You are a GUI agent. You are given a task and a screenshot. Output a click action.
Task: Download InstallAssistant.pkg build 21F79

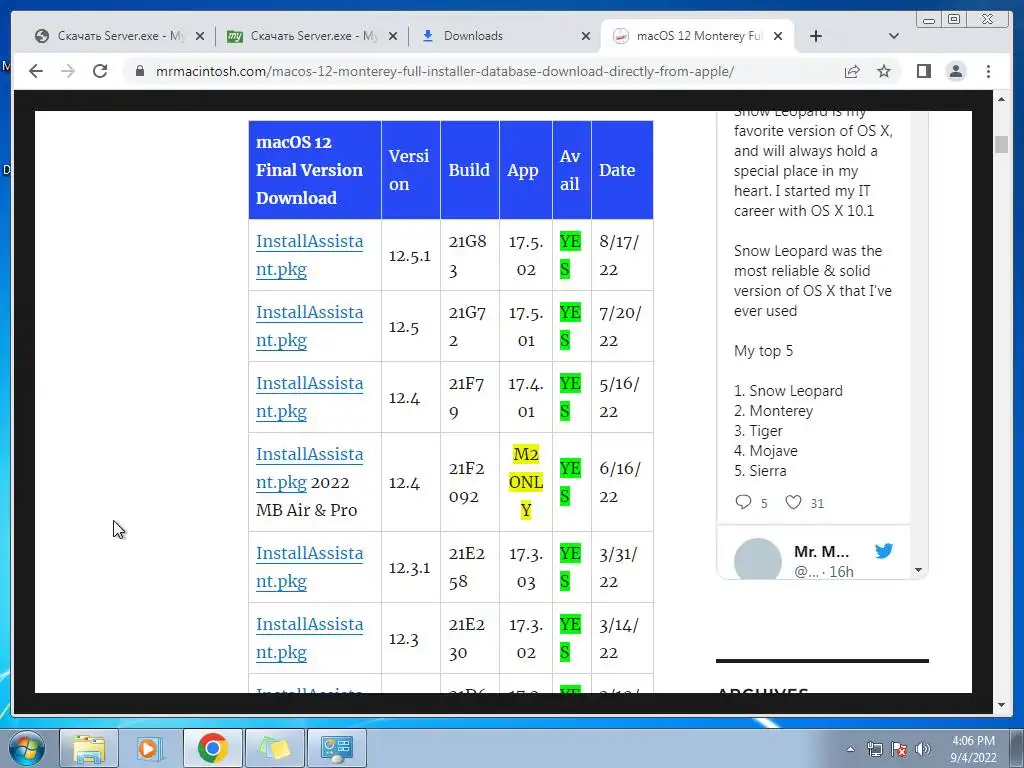(x=309, y=397)
